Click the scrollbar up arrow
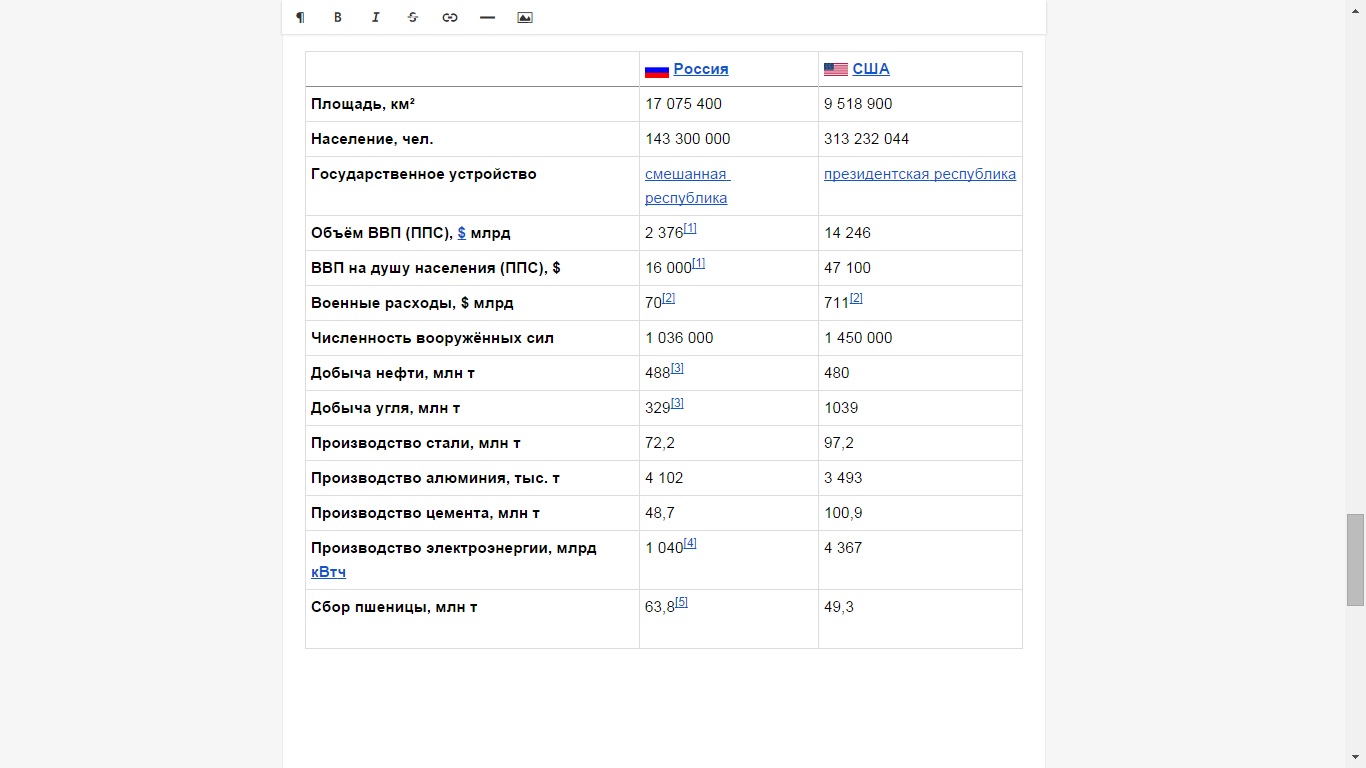This screenshot has width=1366, height=768. tap(1355, 9)
